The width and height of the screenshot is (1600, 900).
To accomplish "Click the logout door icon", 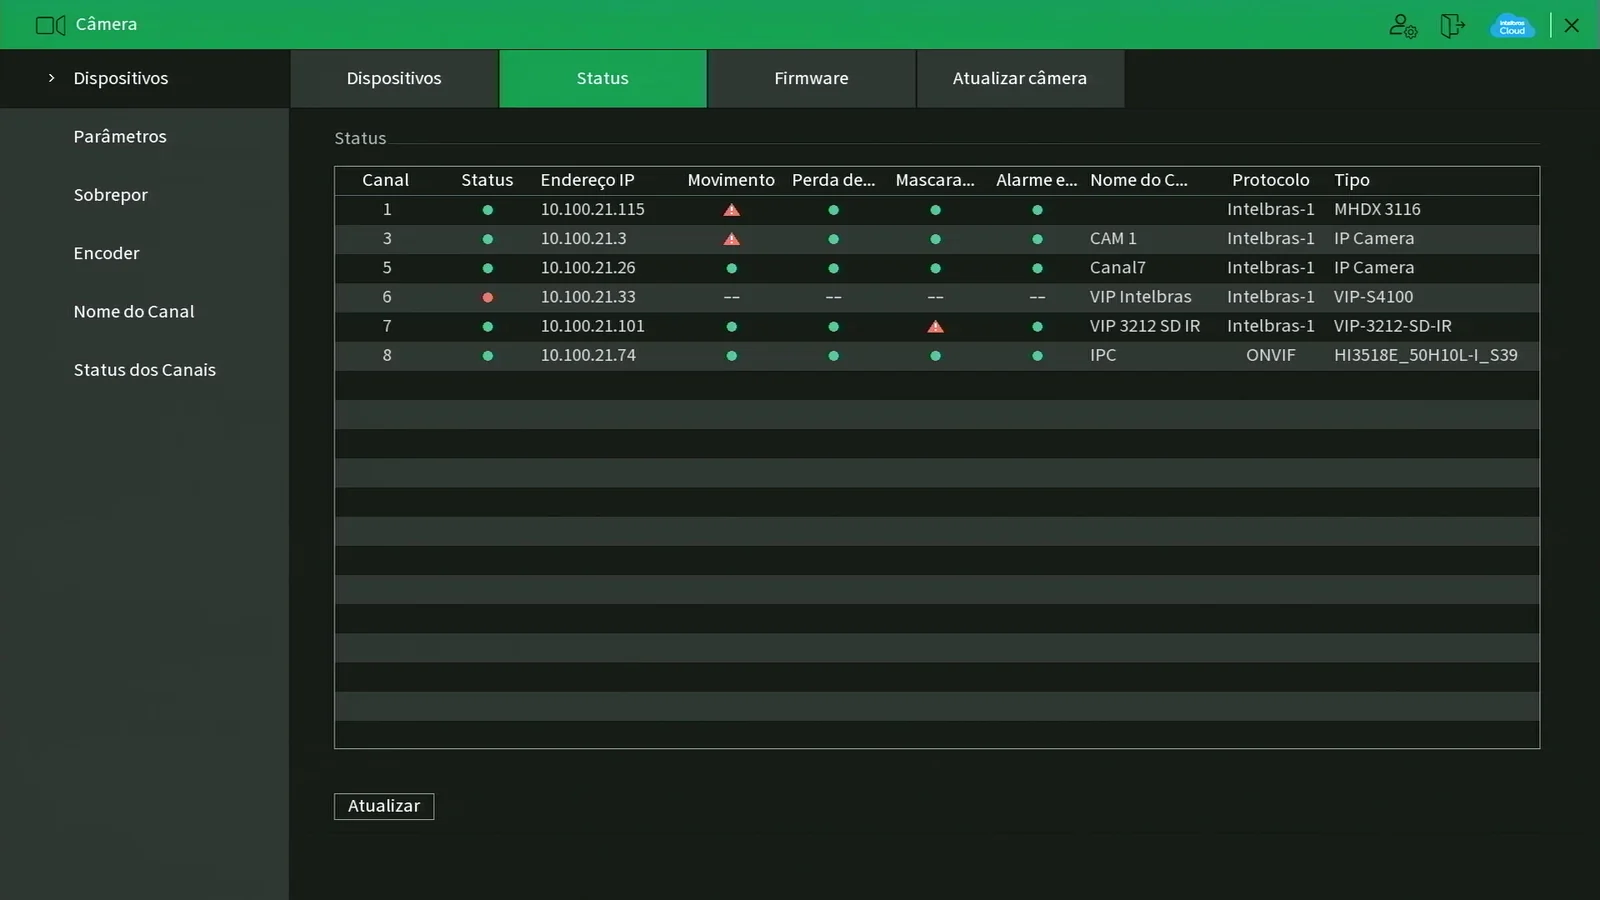I will click(1452, 25).
